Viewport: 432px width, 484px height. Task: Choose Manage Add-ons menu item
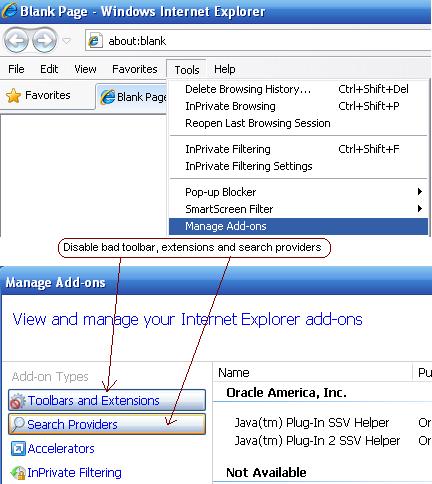pyautogui.click(x=298, y=226)
